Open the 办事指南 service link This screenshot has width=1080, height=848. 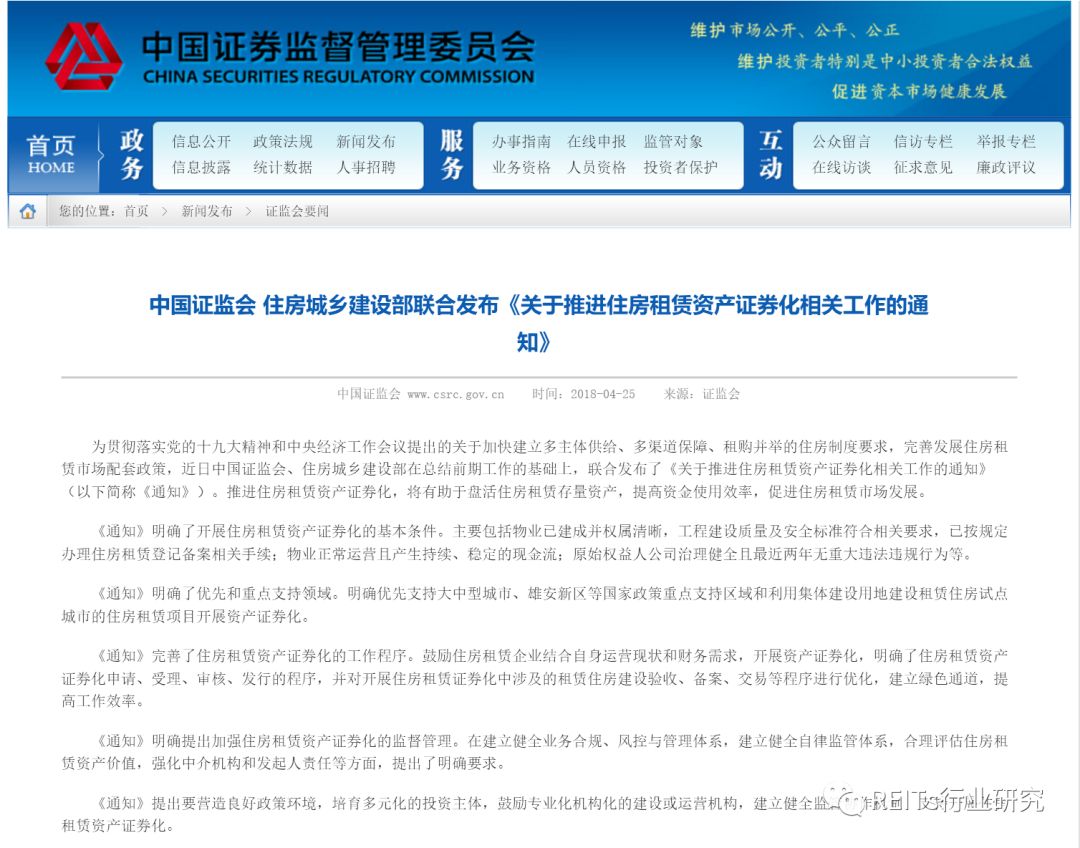click(x=521, y=142)
